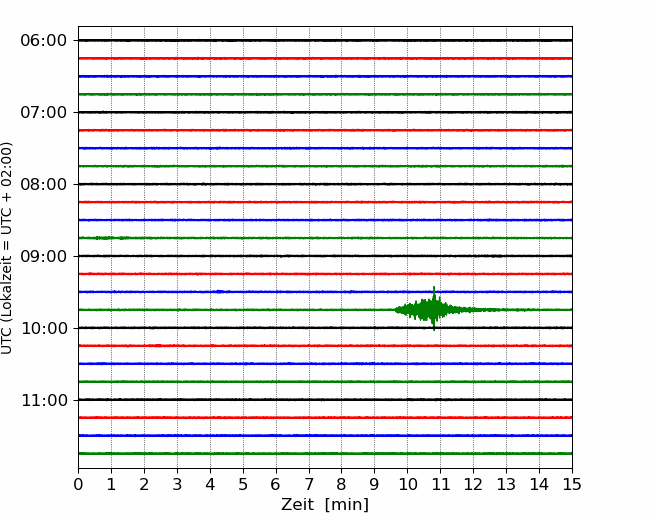
Task: Click the x-axis tick label 12
Action: tap(473, 484)
